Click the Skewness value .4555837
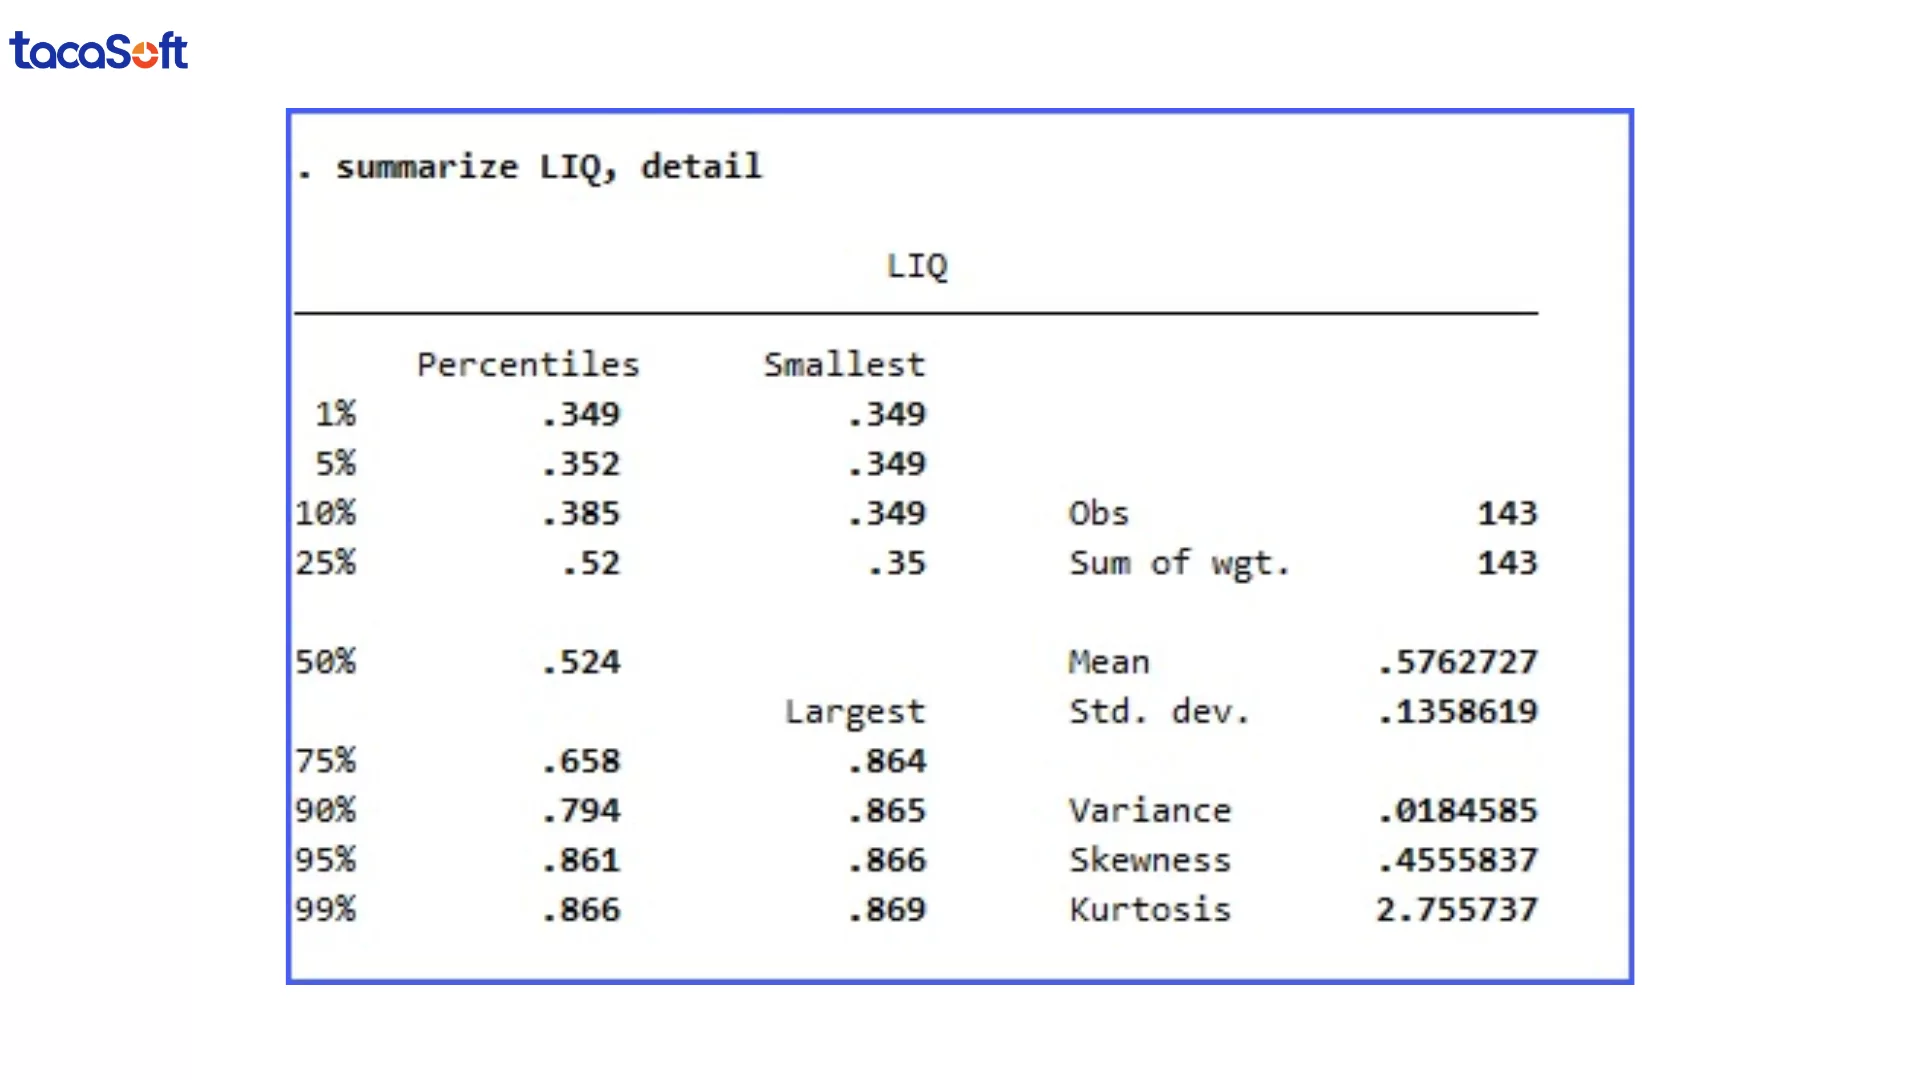This screenshot has height=1080, width=1920. coord(1456,860)
